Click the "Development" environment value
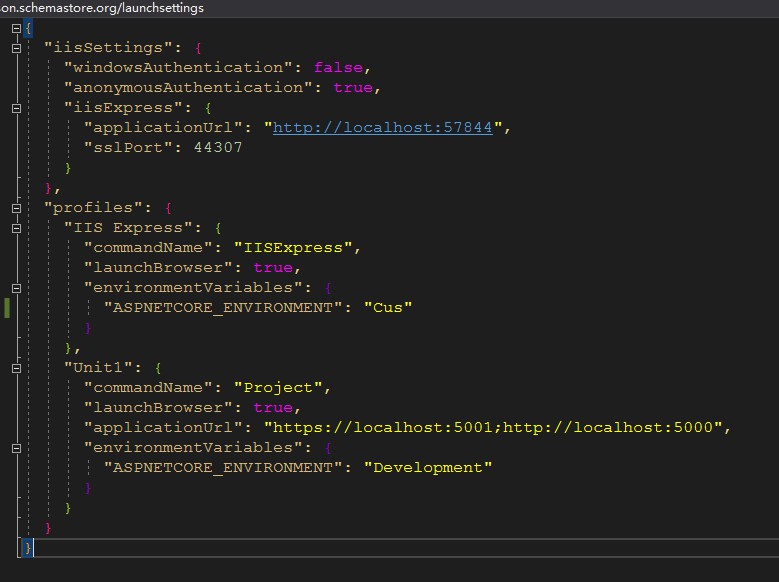779x582 pixels. click(x=428, y=468)
